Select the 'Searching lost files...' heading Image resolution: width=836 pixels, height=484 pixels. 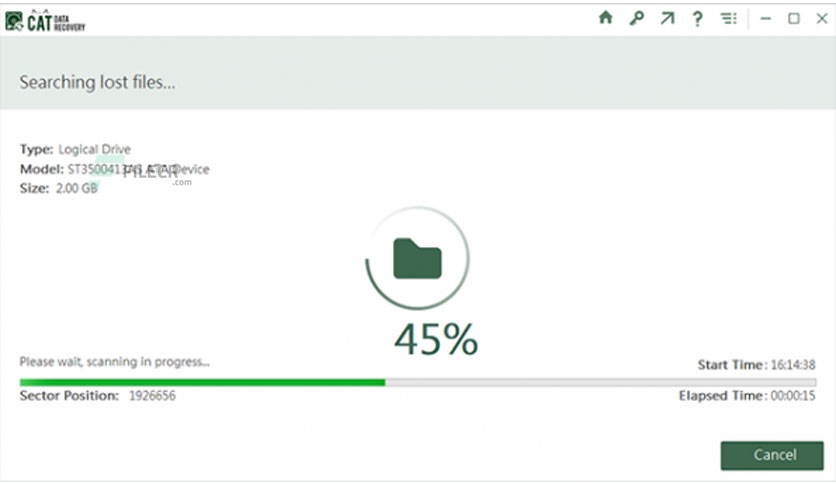[x=98, y=82]
